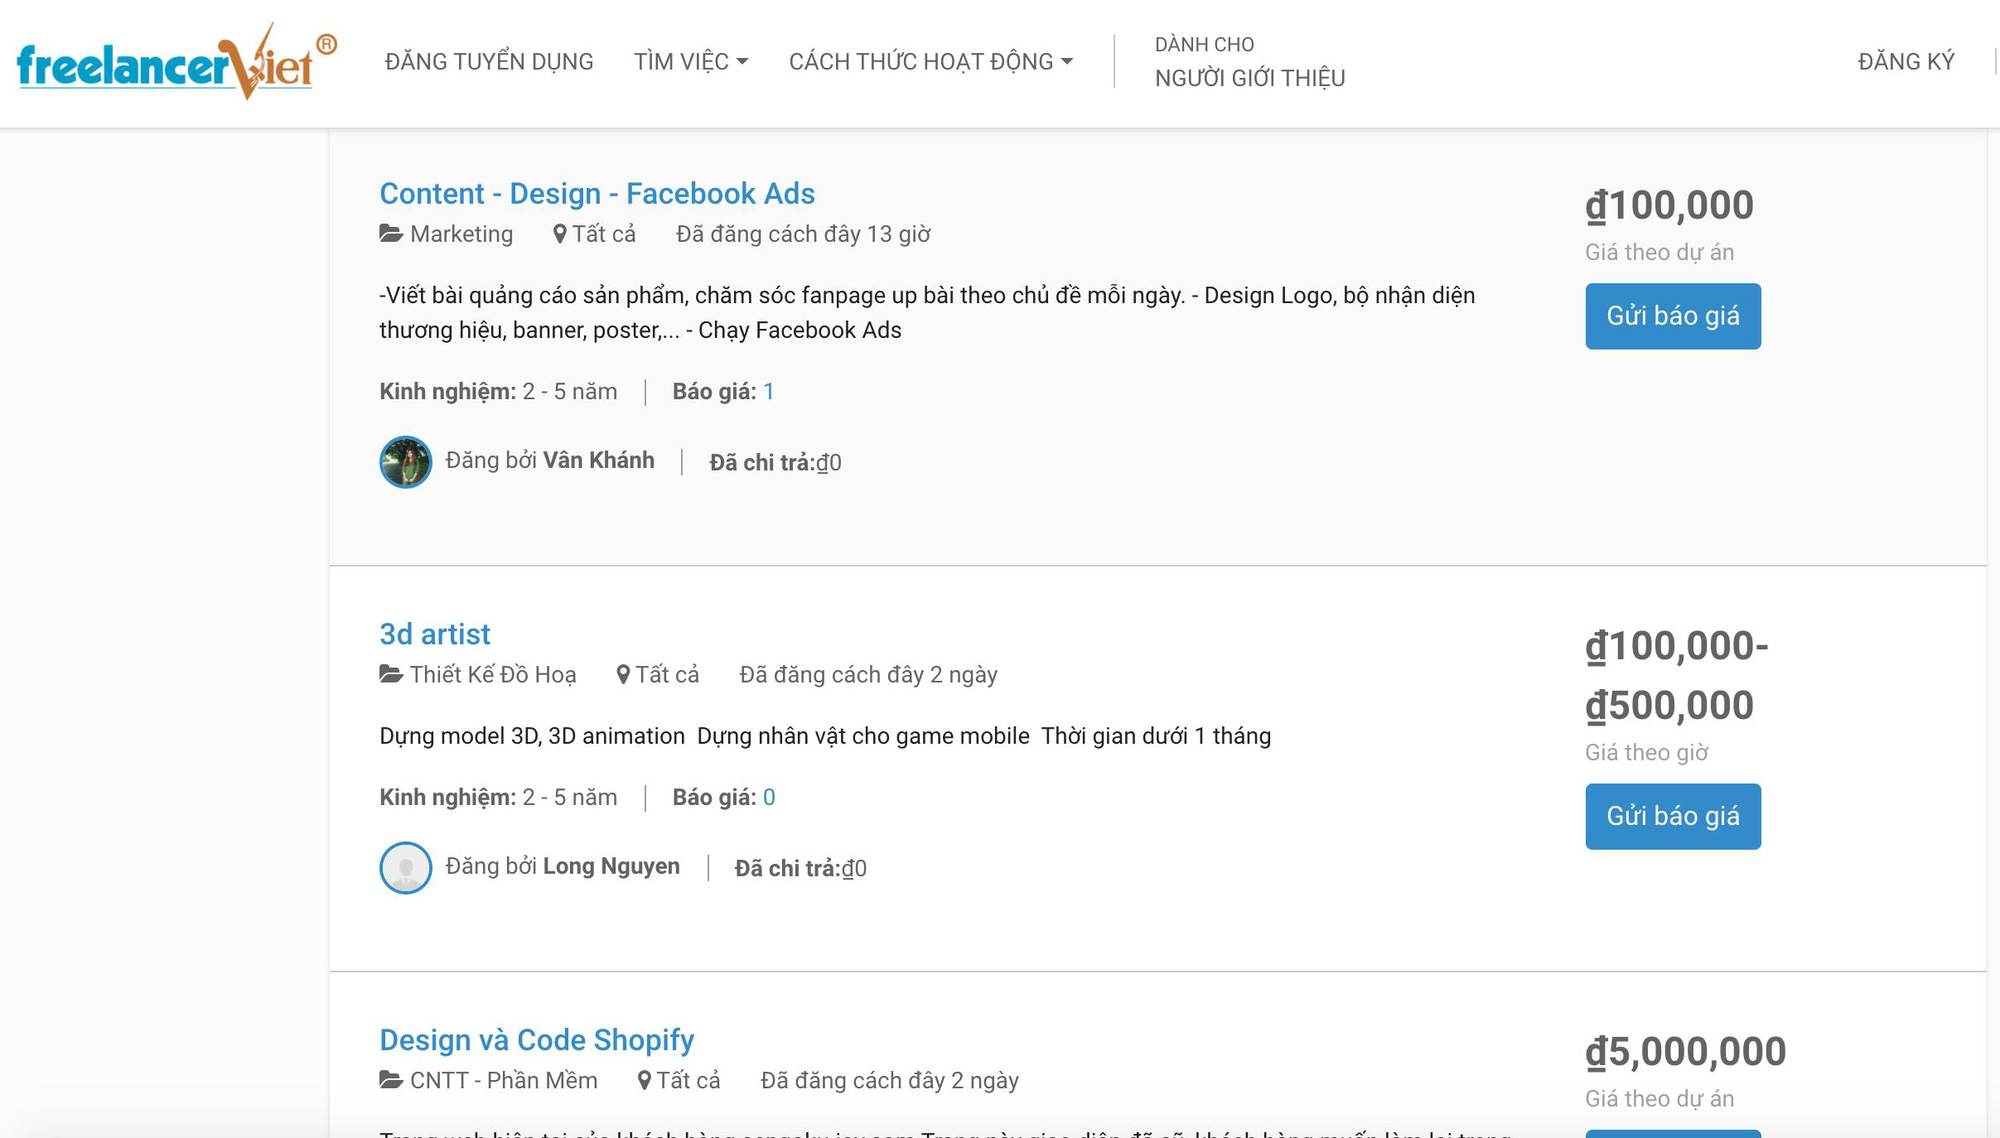This screenshot has height=1138, width=2000.
Task: Click ĐĂNG KÝ in the header
Action: click(1906, 62)
